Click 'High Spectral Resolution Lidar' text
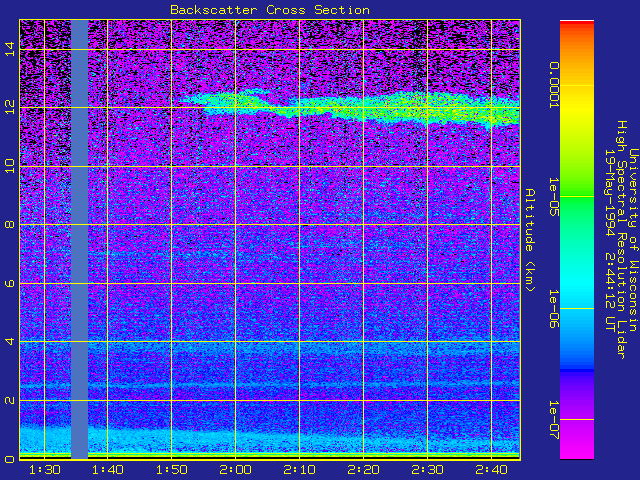Image resolution: width=640 pixels, height=480 pixels. [621, 240]
